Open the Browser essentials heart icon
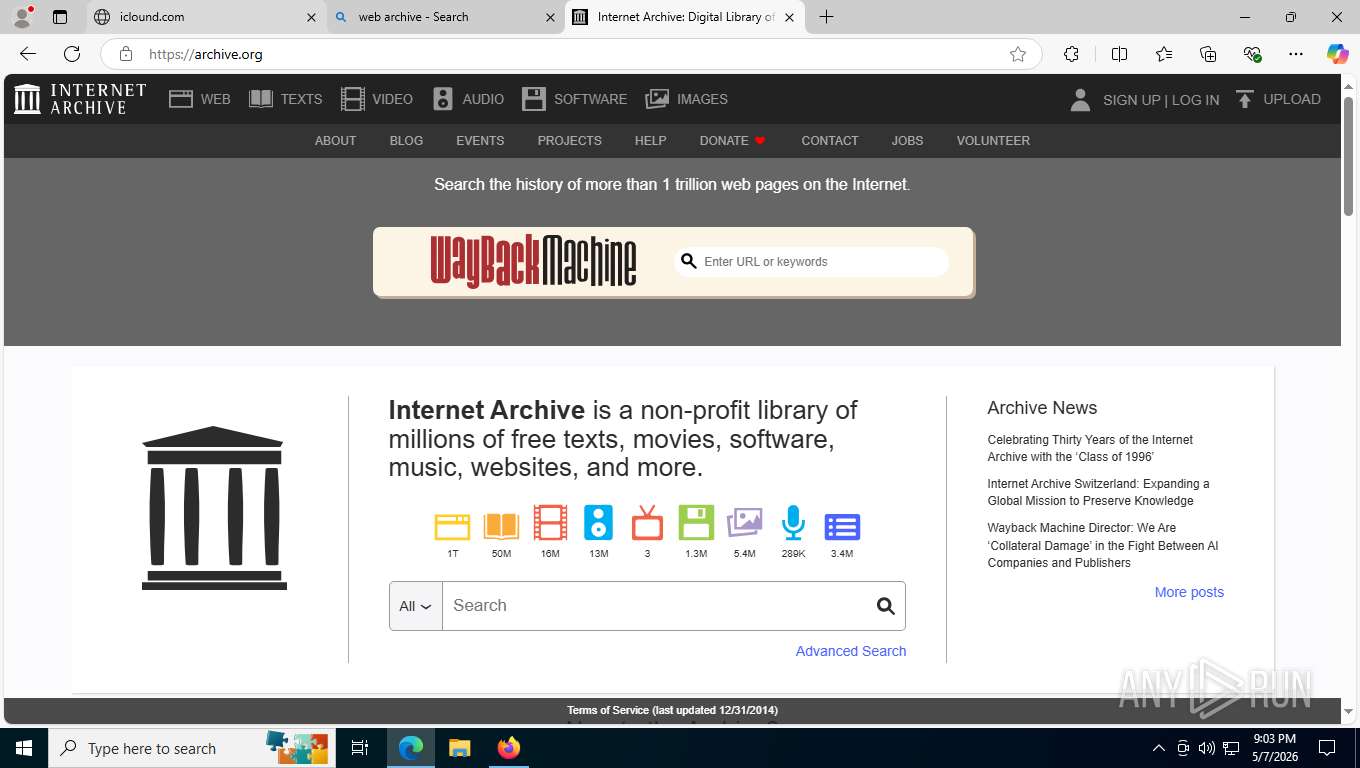This screenshot has height=768, width=1360. coord(1252,54)
